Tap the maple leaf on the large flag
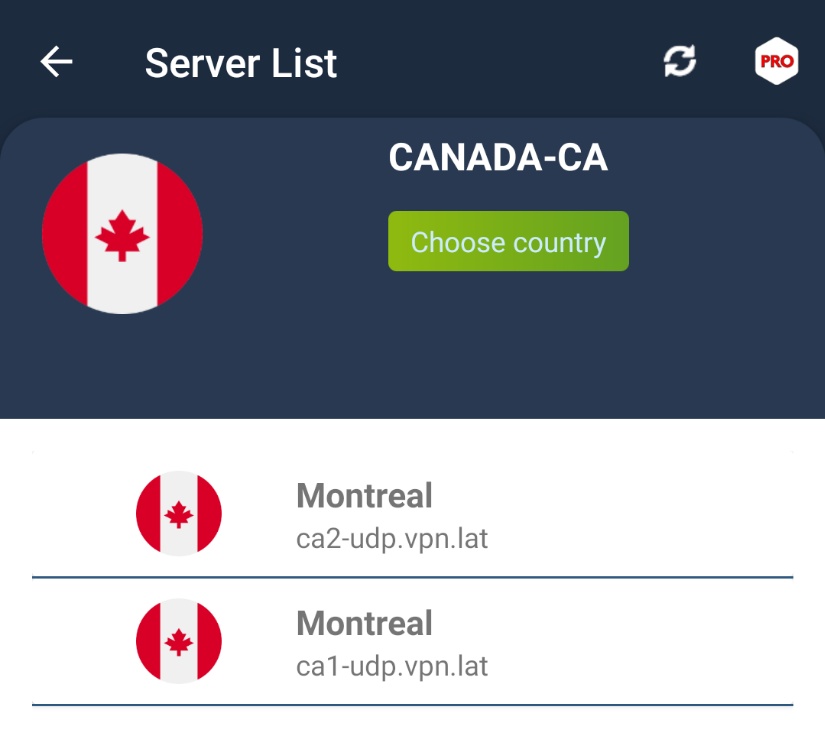The height and width of the screenshot is (746, 825). coord(122,235)
